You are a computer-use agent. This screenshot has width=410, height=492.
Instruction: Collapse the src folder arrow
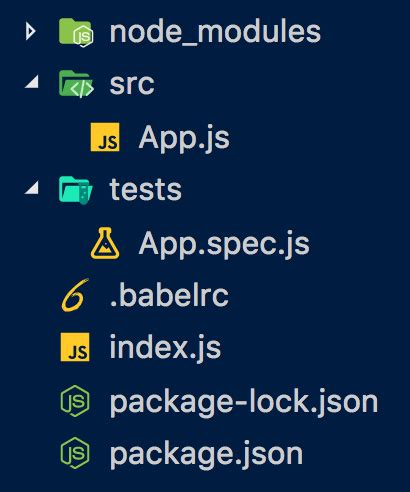pyautogui.click(x=32, y=82)
